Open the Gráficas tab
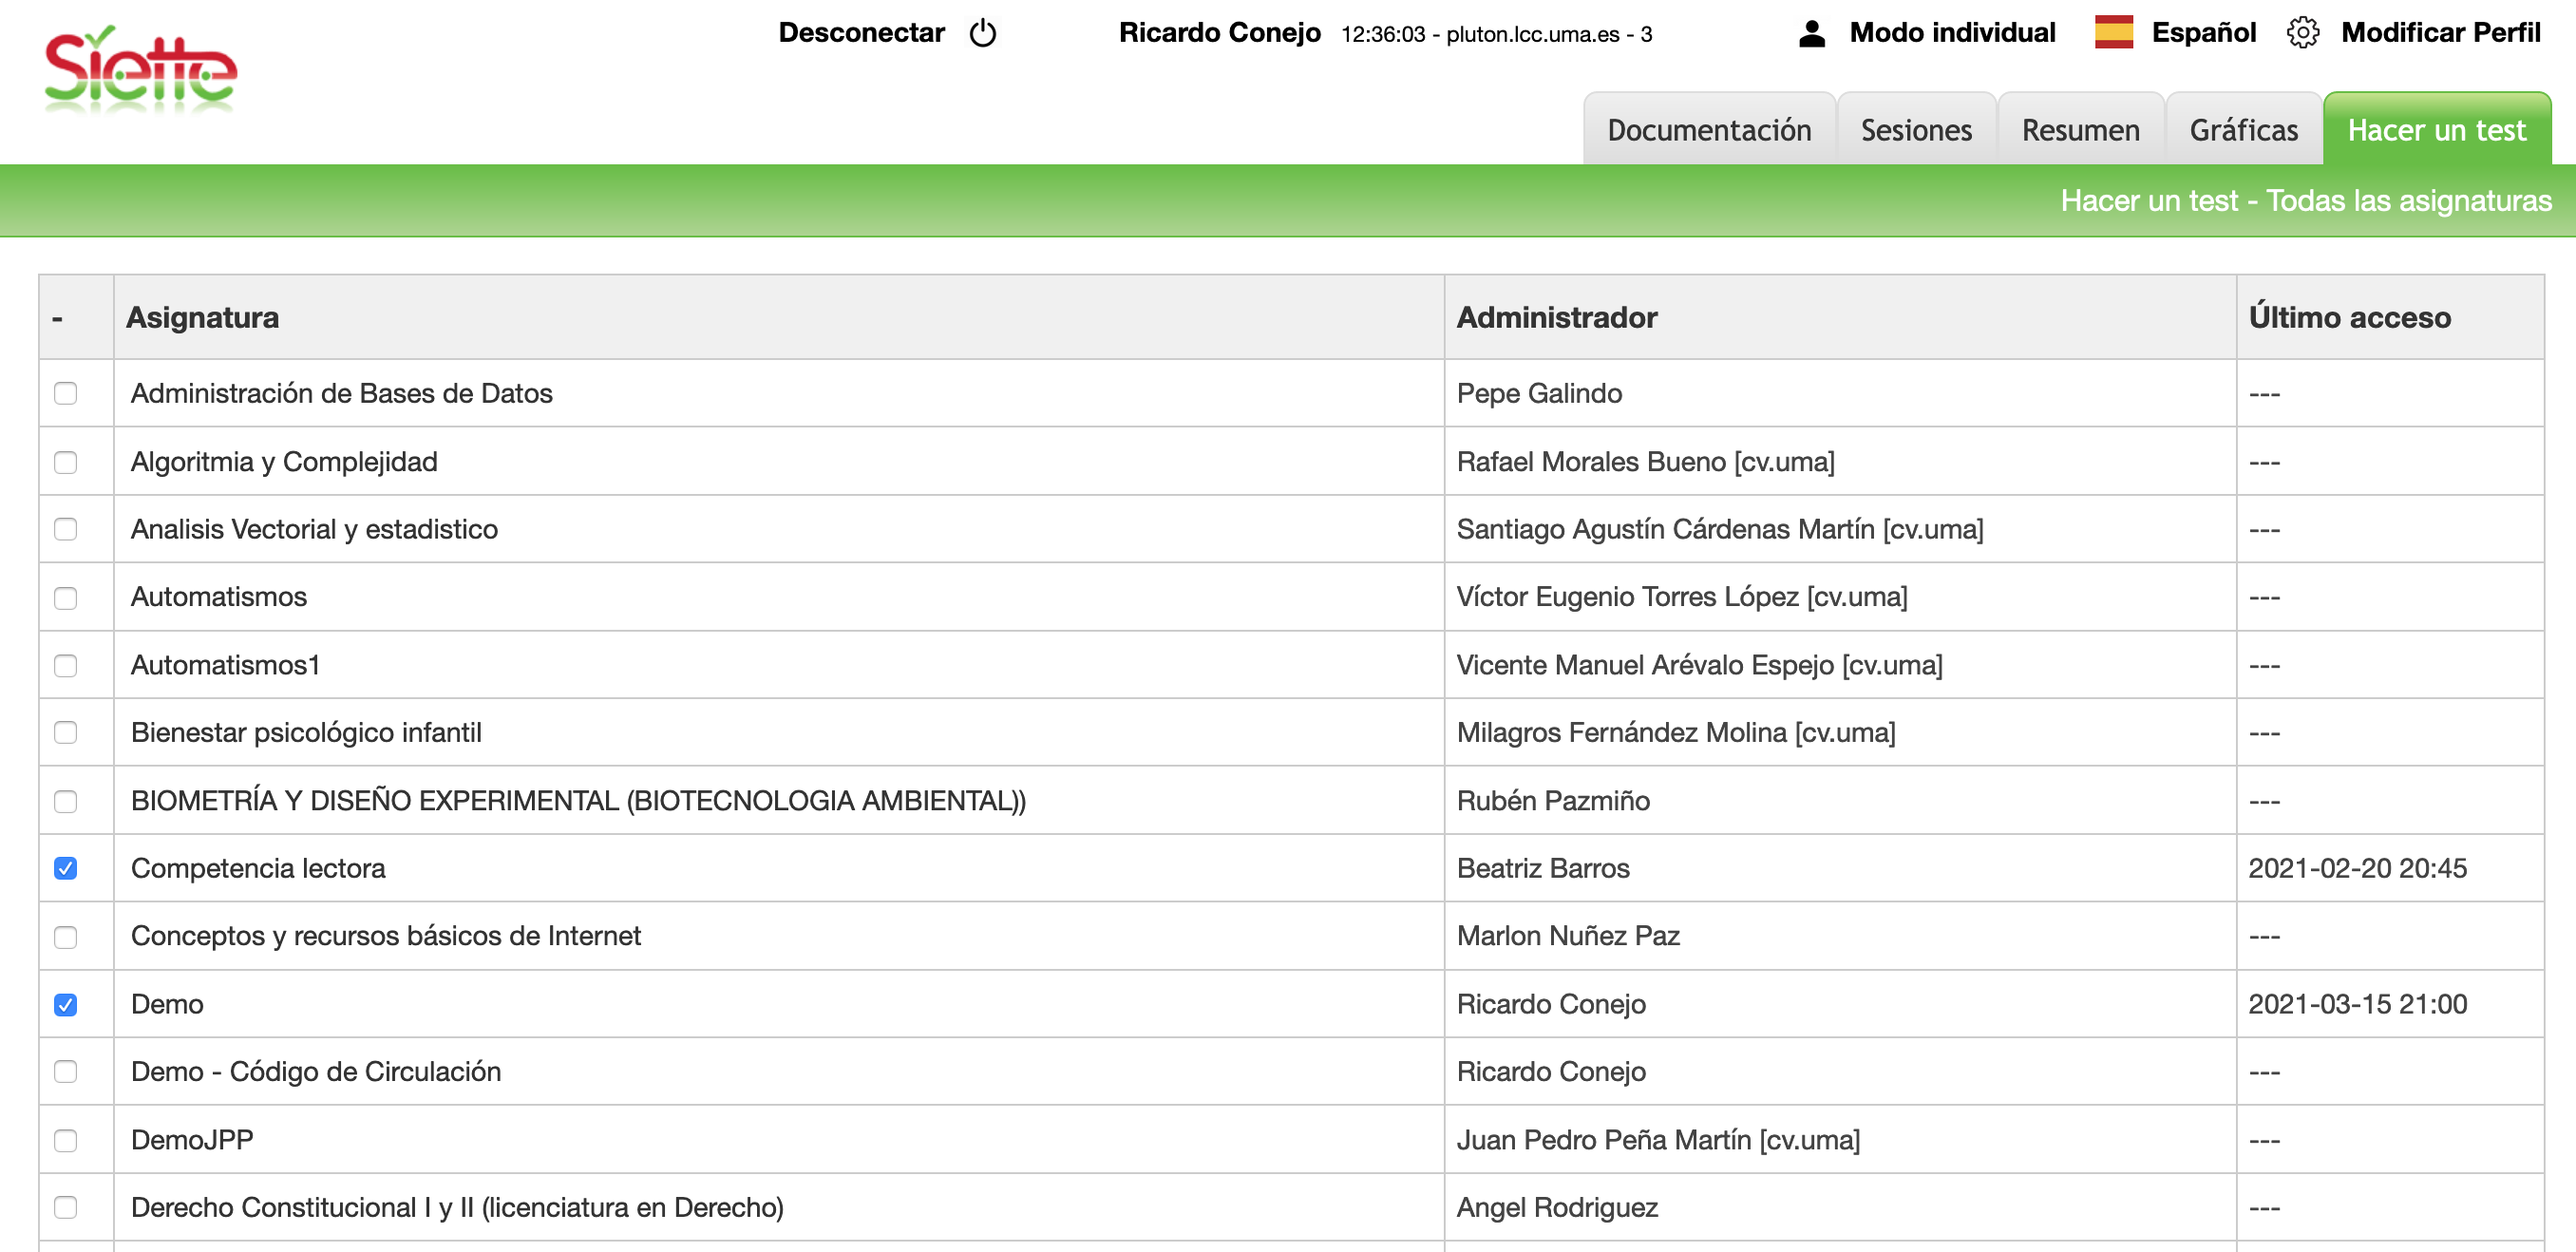Viewport: 2576px width, 1252px height. point(2243,130)
